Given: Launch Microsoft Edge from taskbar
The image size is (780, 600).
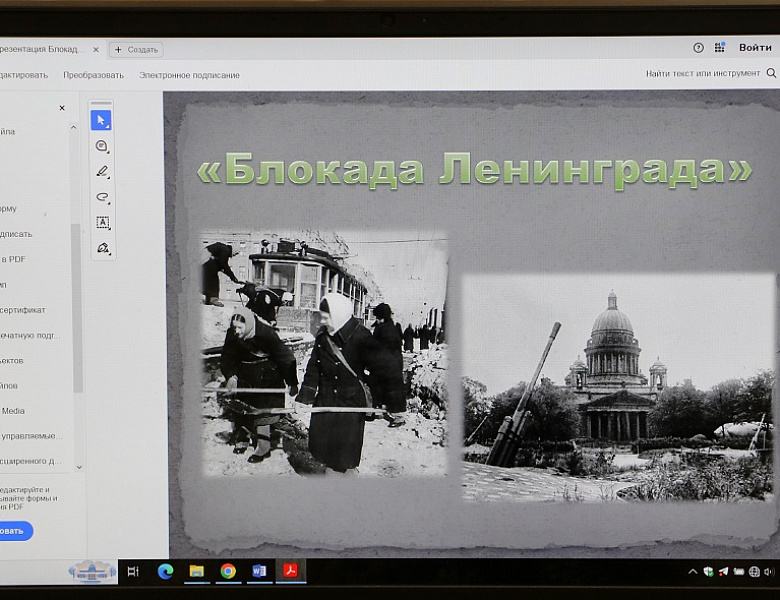Looking at the screenshot, I should 165,571.
